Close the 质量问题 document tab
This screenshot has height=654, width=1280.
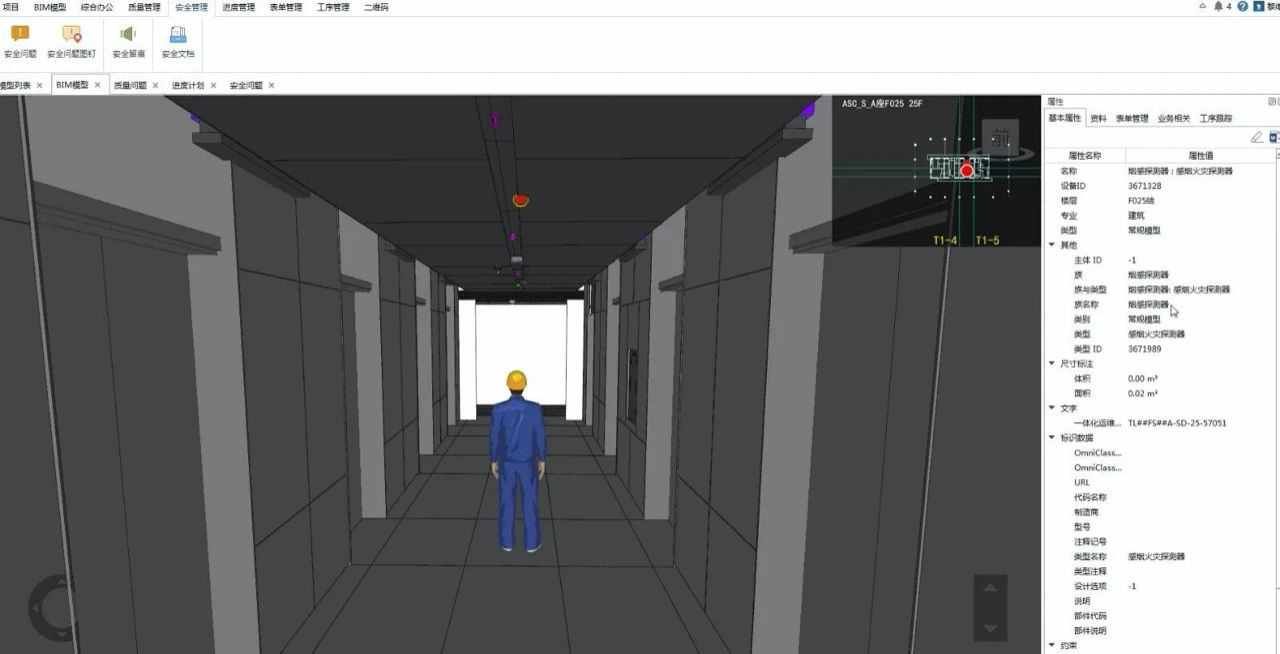pos(155,85)
